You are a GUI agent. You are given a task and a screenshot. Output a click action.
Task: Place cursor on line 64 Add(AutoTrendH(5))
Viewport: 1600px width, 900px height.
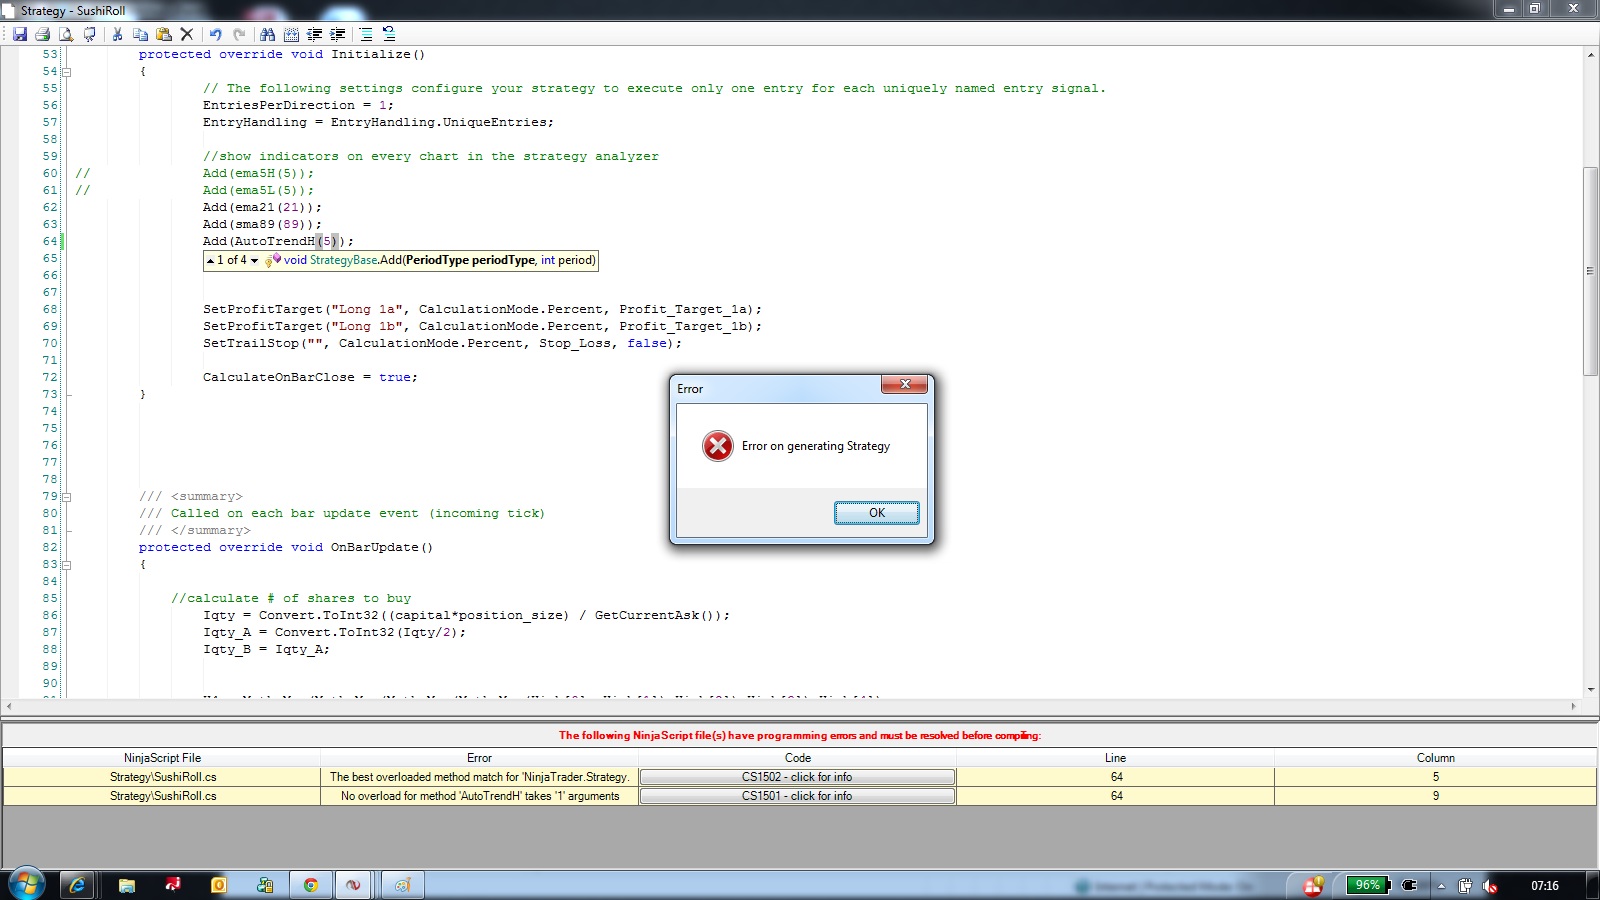tap(278, 241)
